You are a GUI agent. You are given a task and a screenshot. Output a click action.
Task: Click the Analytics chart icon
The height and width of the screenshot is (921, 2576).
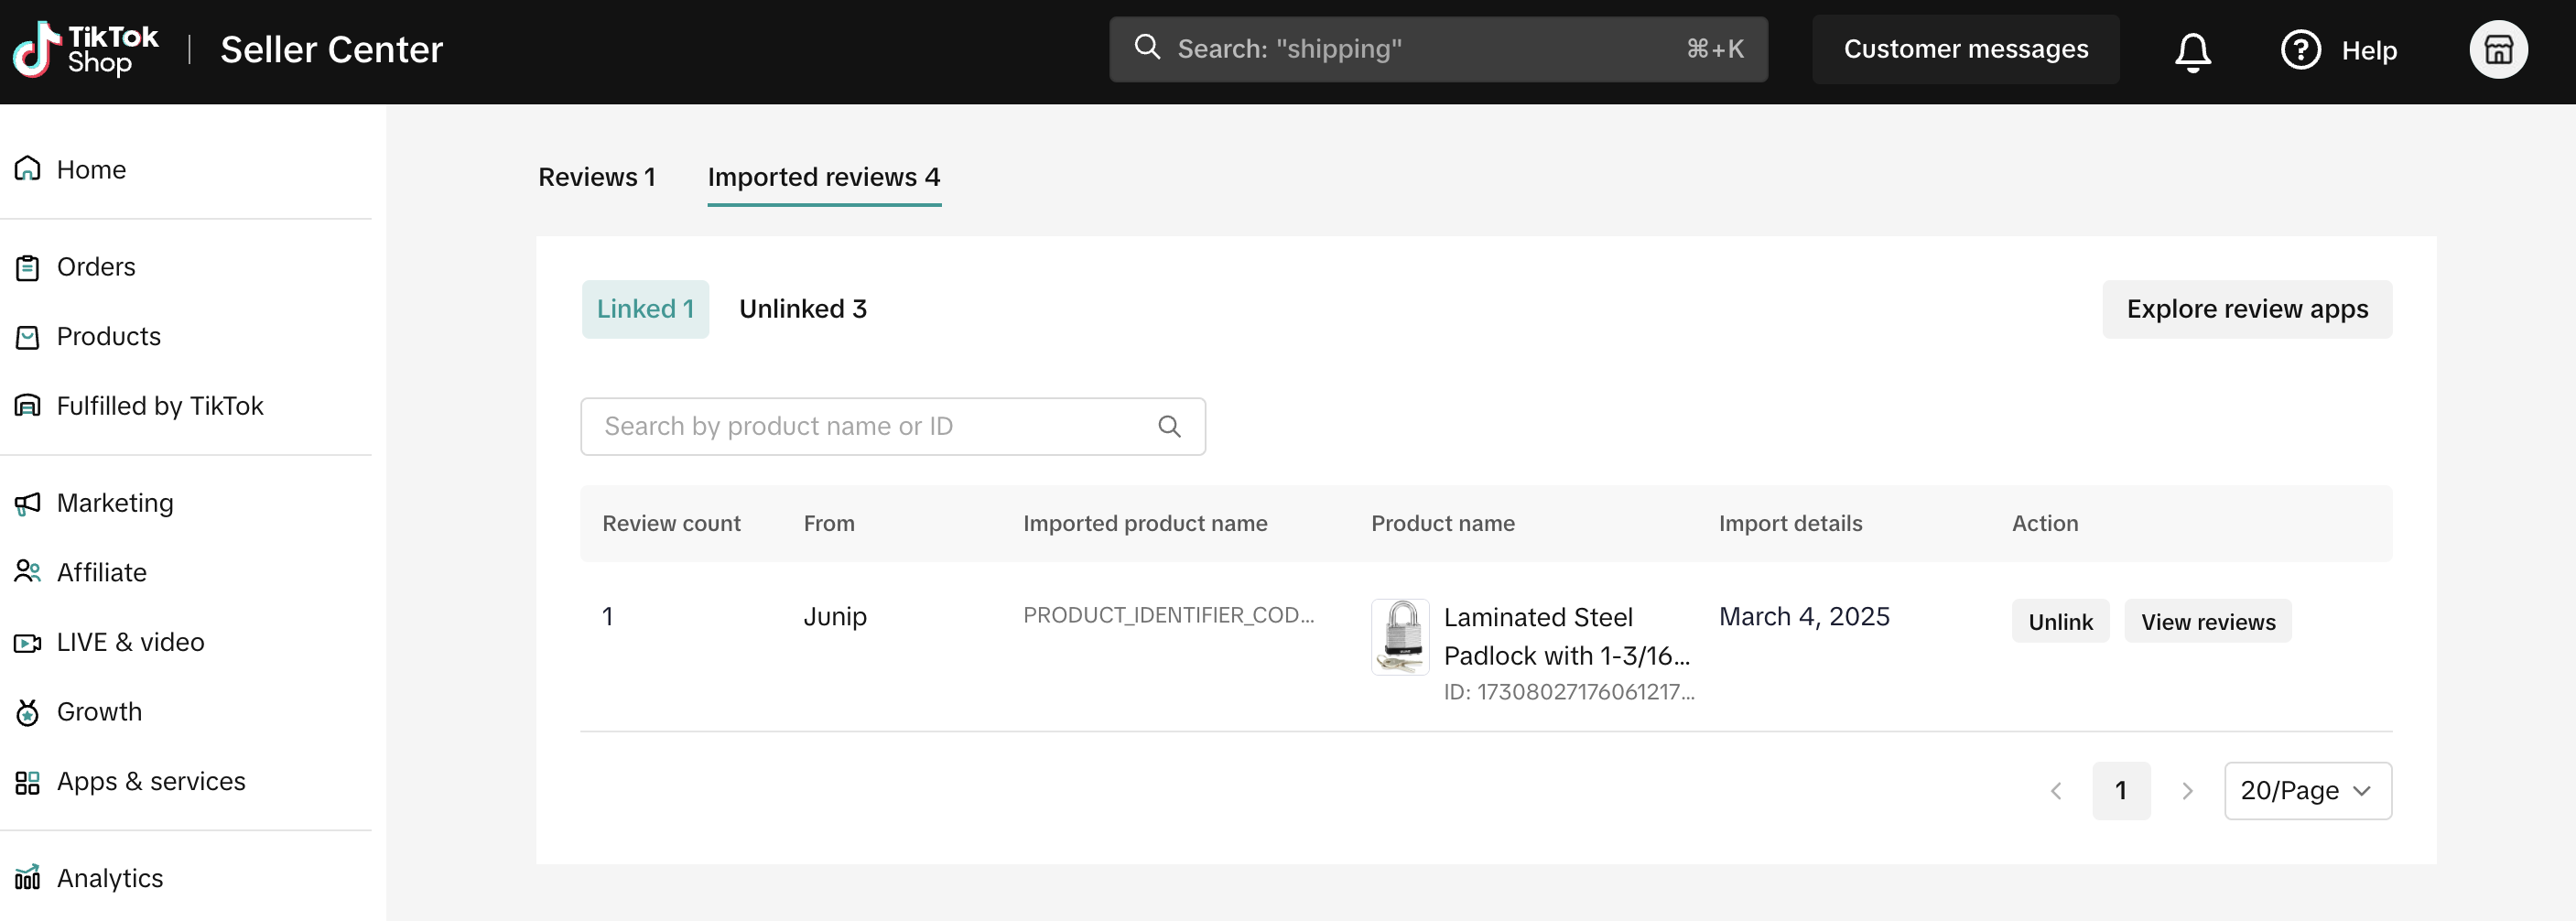[28, 878]
